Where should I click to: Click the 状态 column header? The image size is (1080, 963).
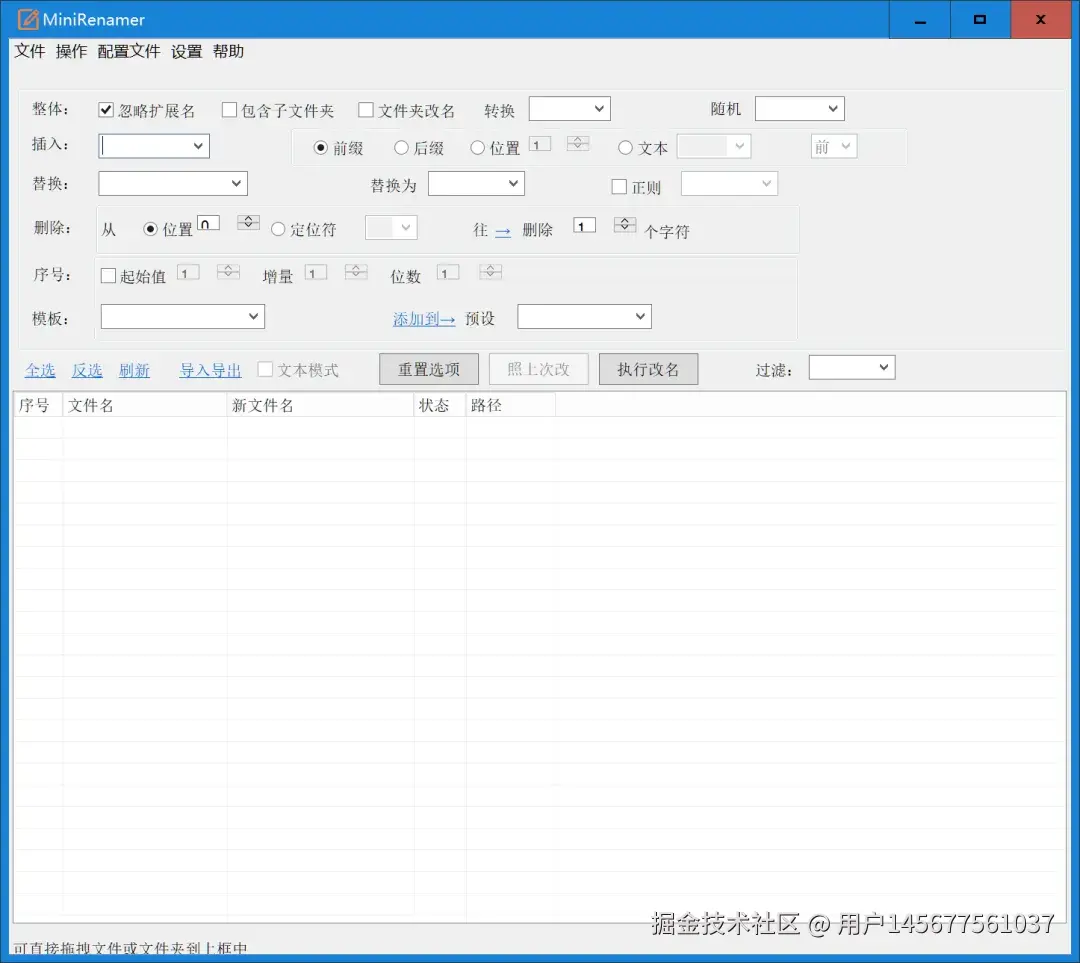[x=440, y=405]
